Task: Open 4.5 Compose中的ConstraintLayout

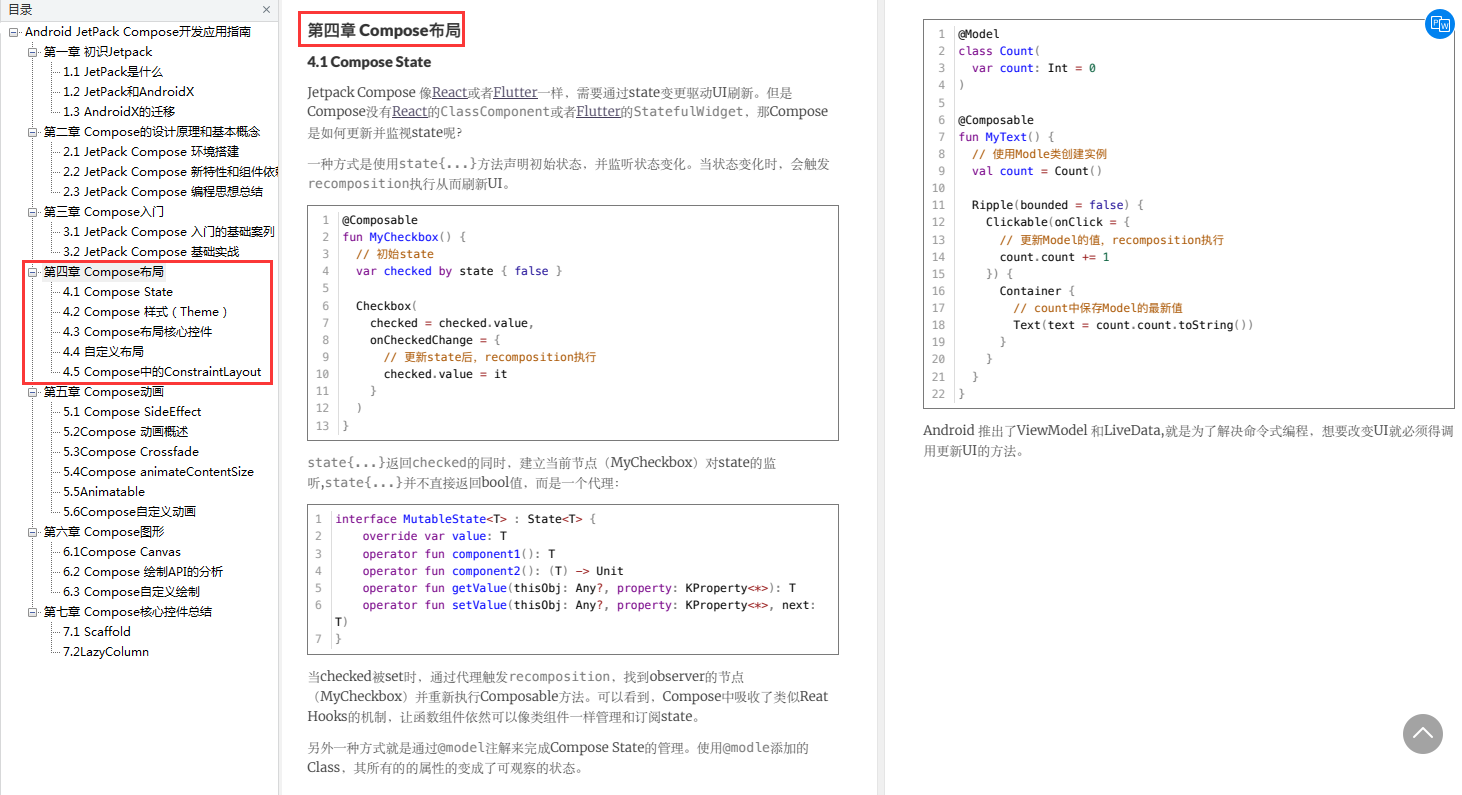Action: coord(162,372)
